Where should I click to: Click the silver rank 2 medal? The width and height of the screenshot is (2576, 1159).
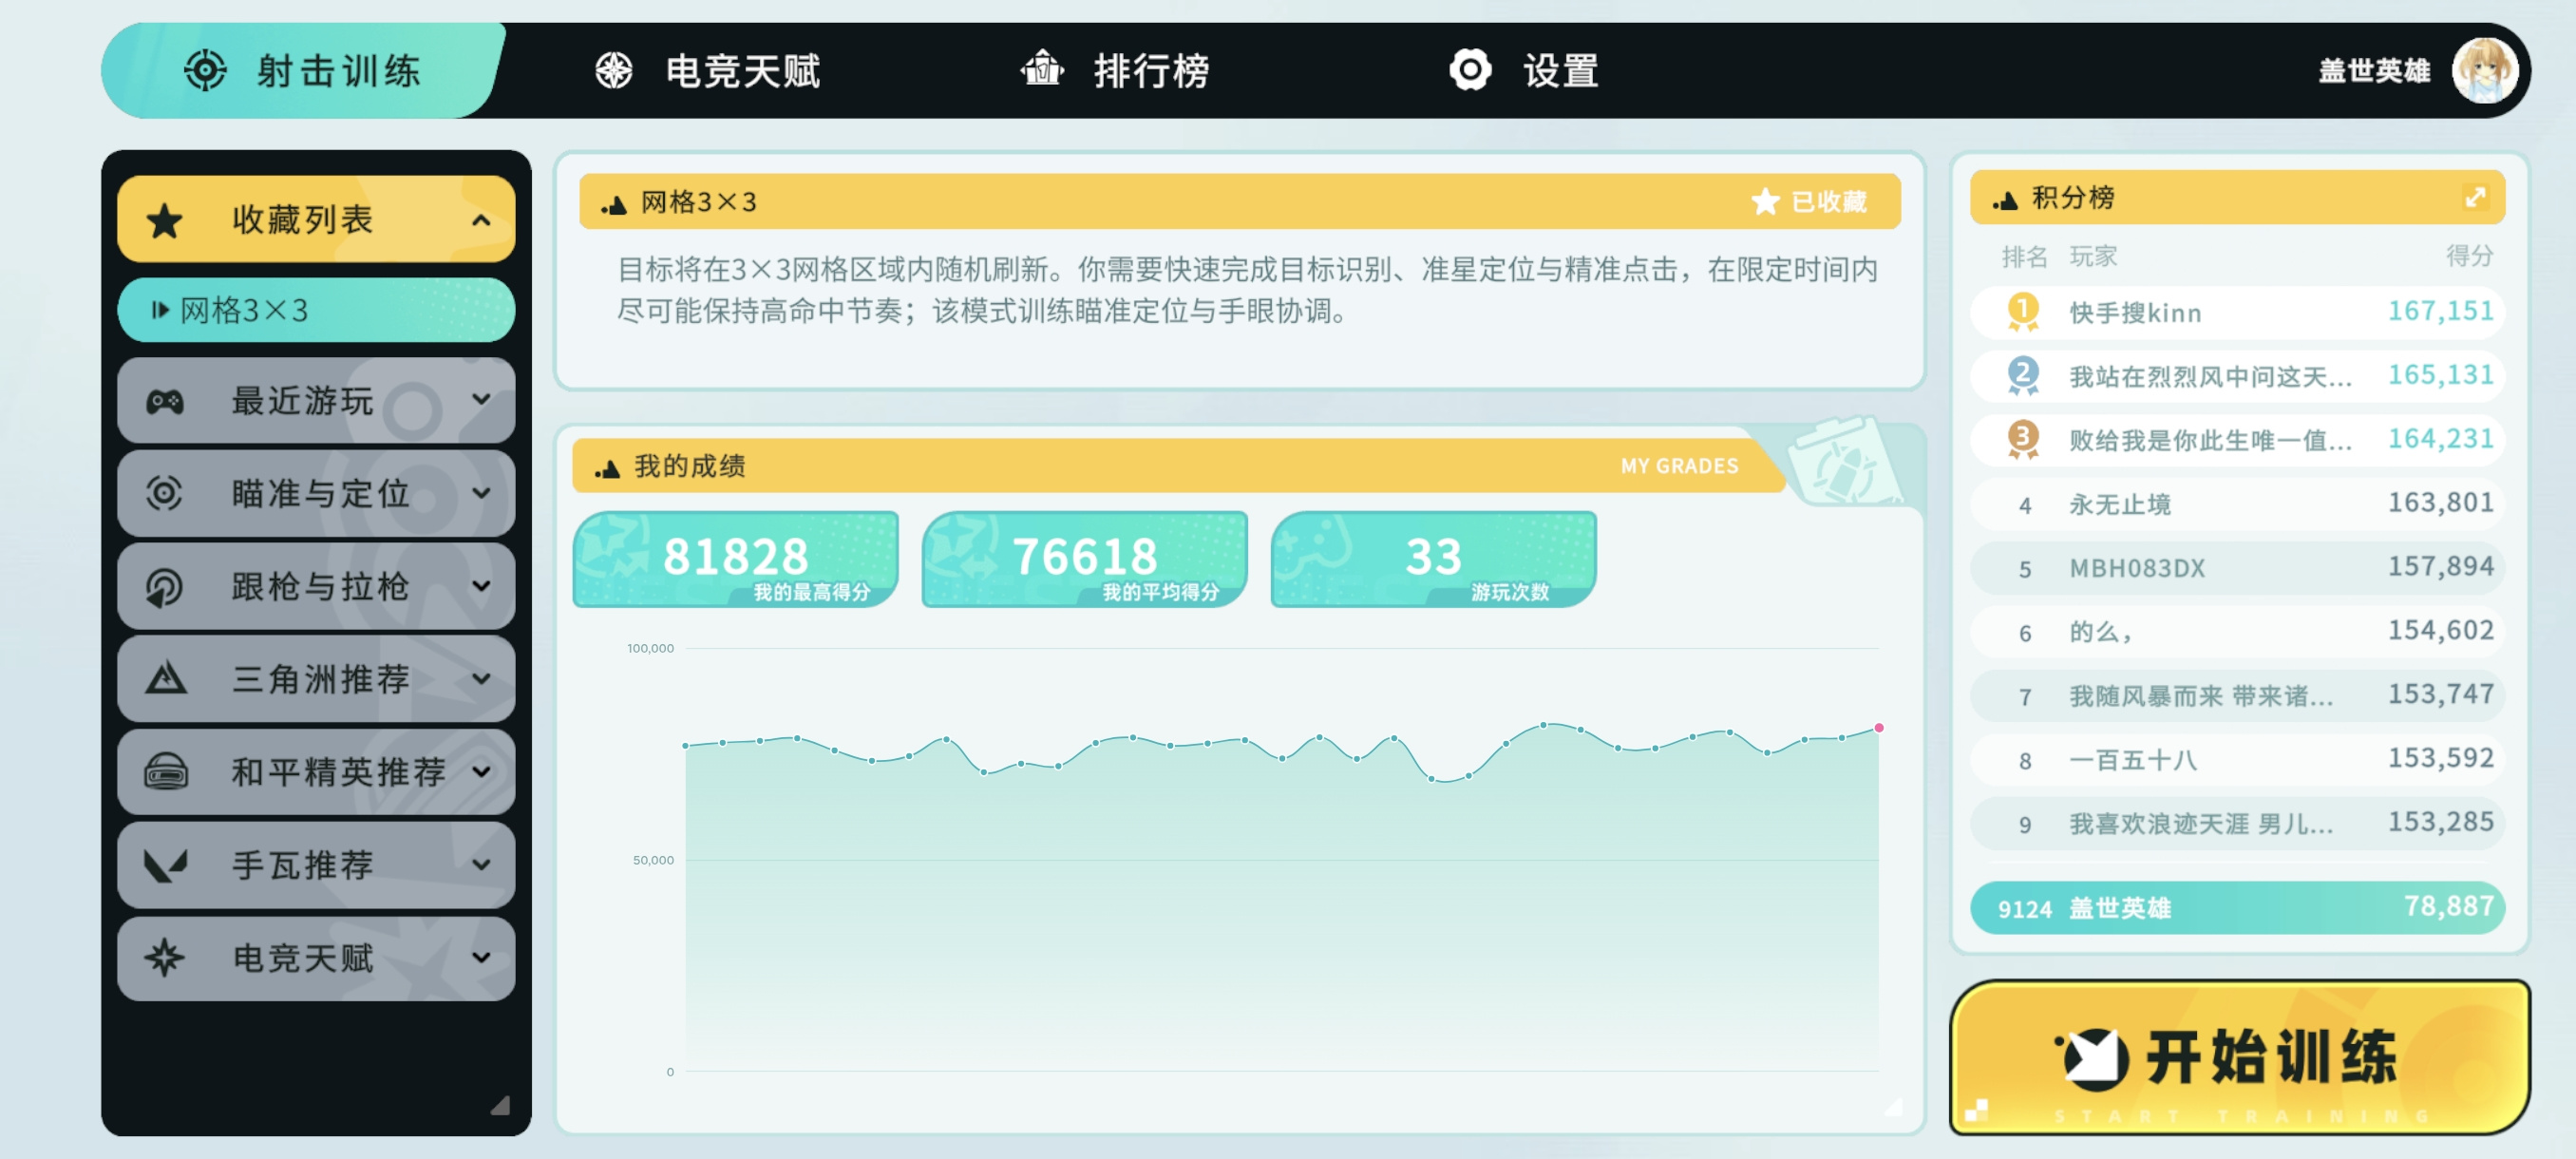[x=2022, y=376]
